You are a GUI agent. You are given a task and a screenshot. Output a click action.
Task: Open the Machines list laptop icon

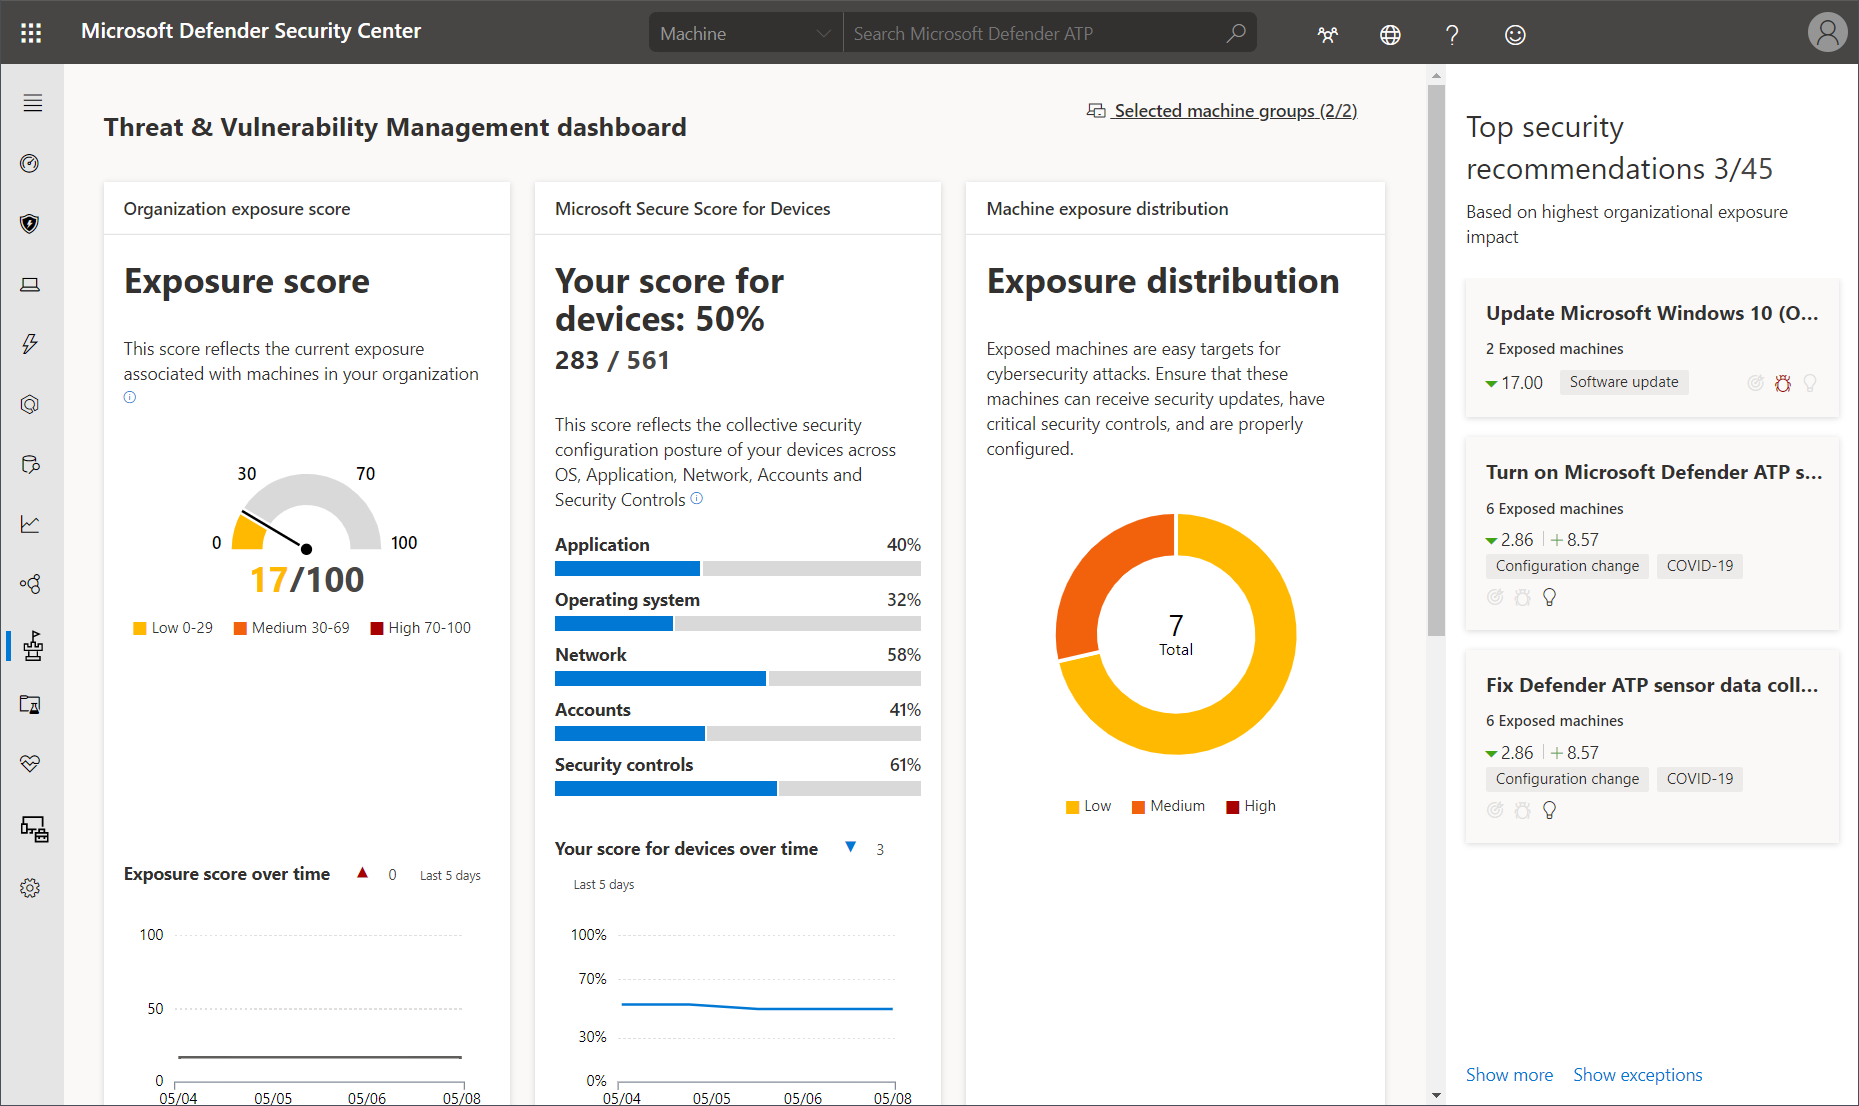tap(30, 284)
